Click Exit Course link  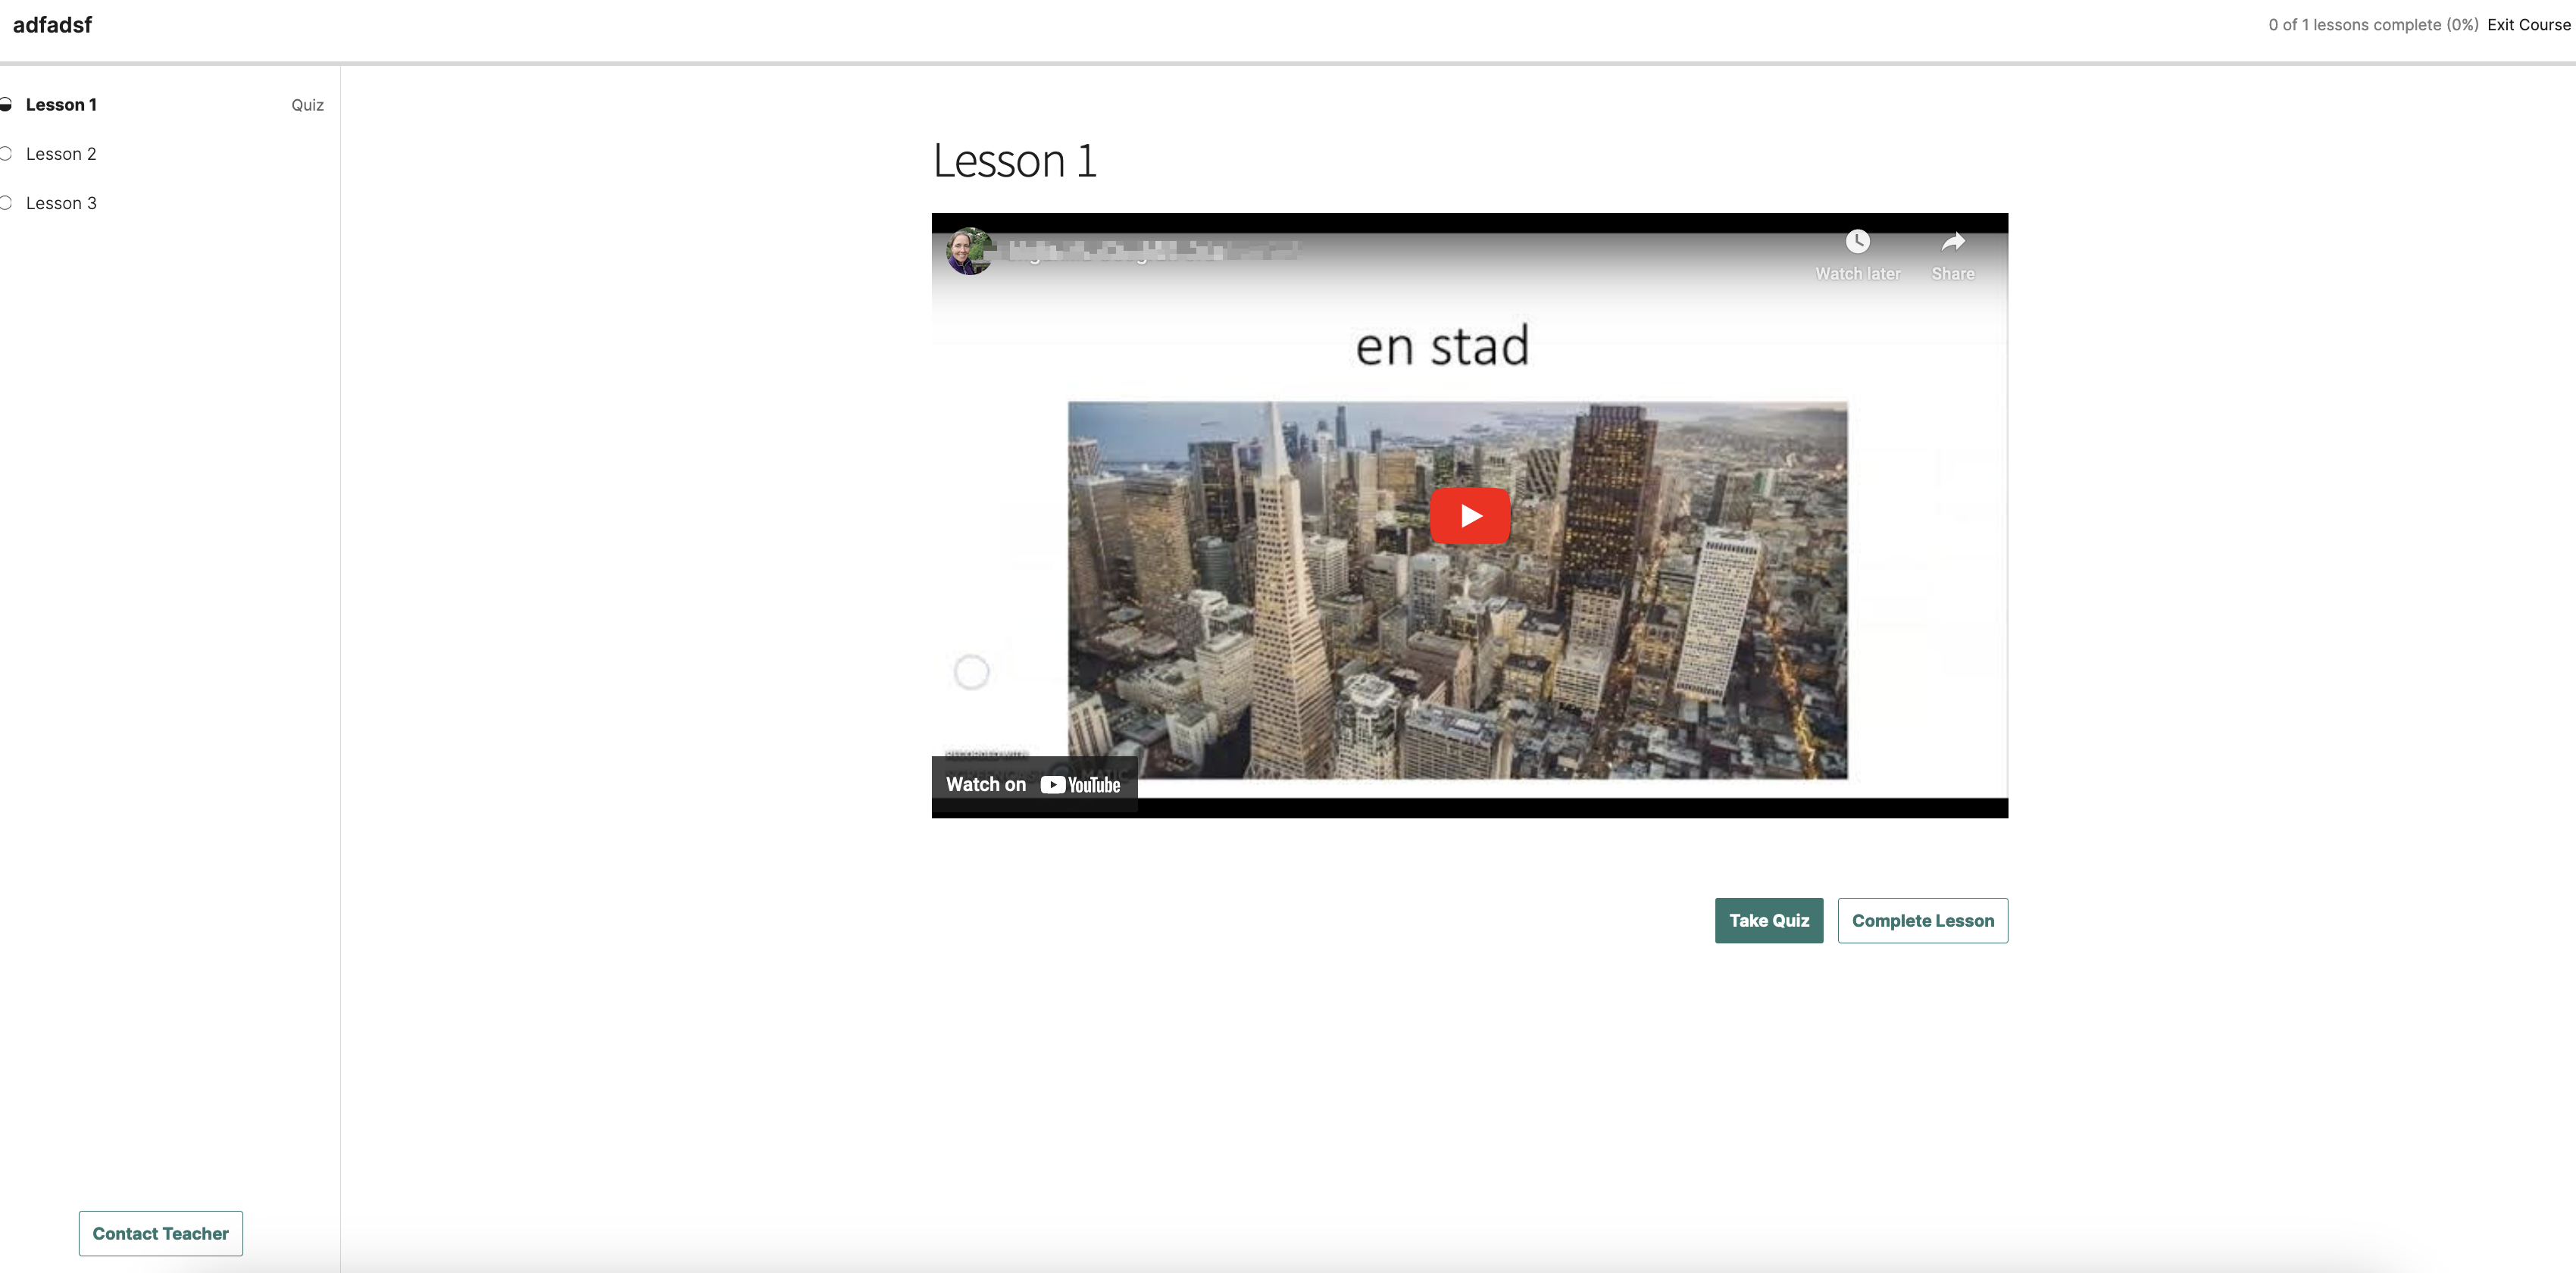point(2528,25)
